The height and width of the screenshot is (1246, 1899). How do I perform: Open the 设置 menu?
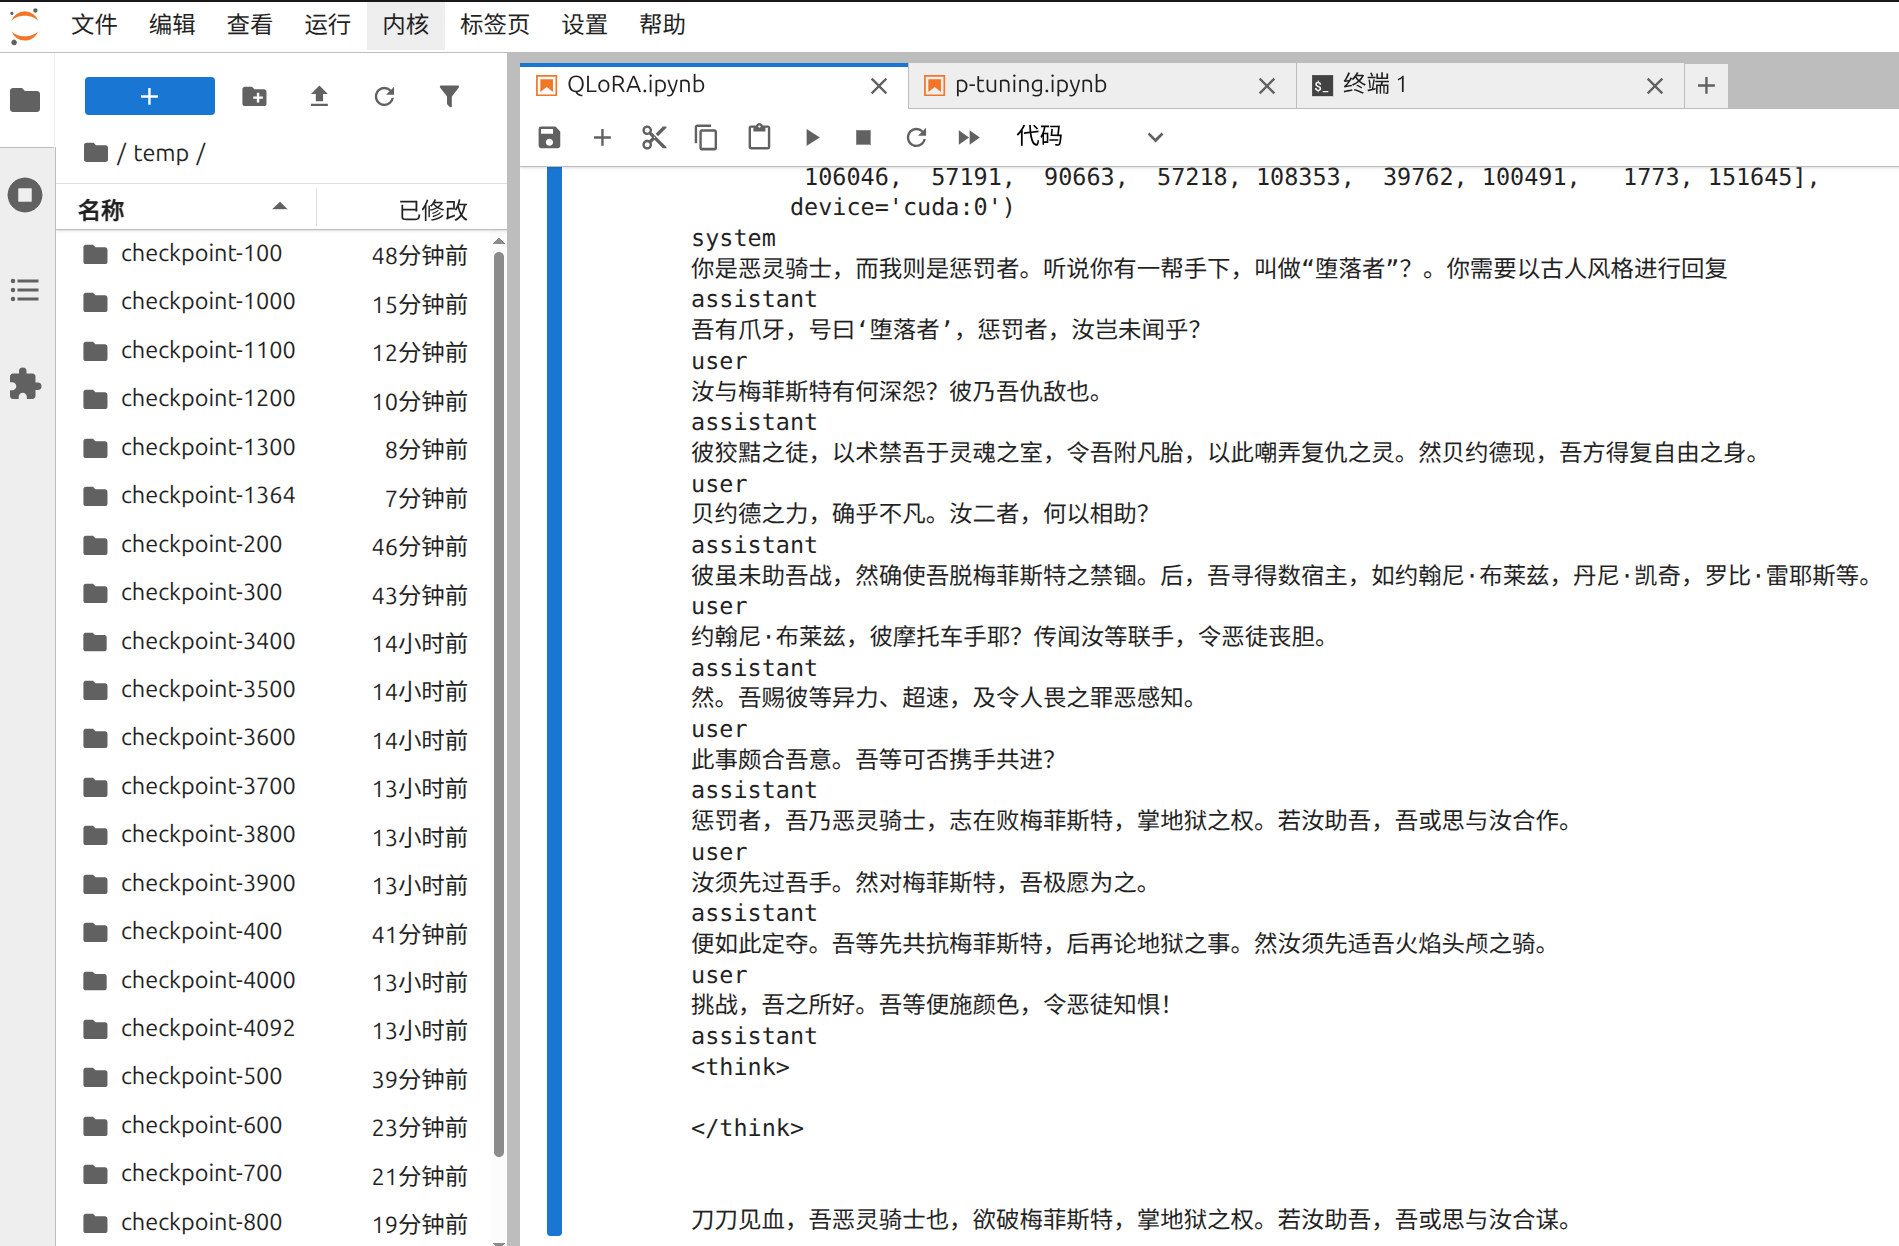(585, 25)
